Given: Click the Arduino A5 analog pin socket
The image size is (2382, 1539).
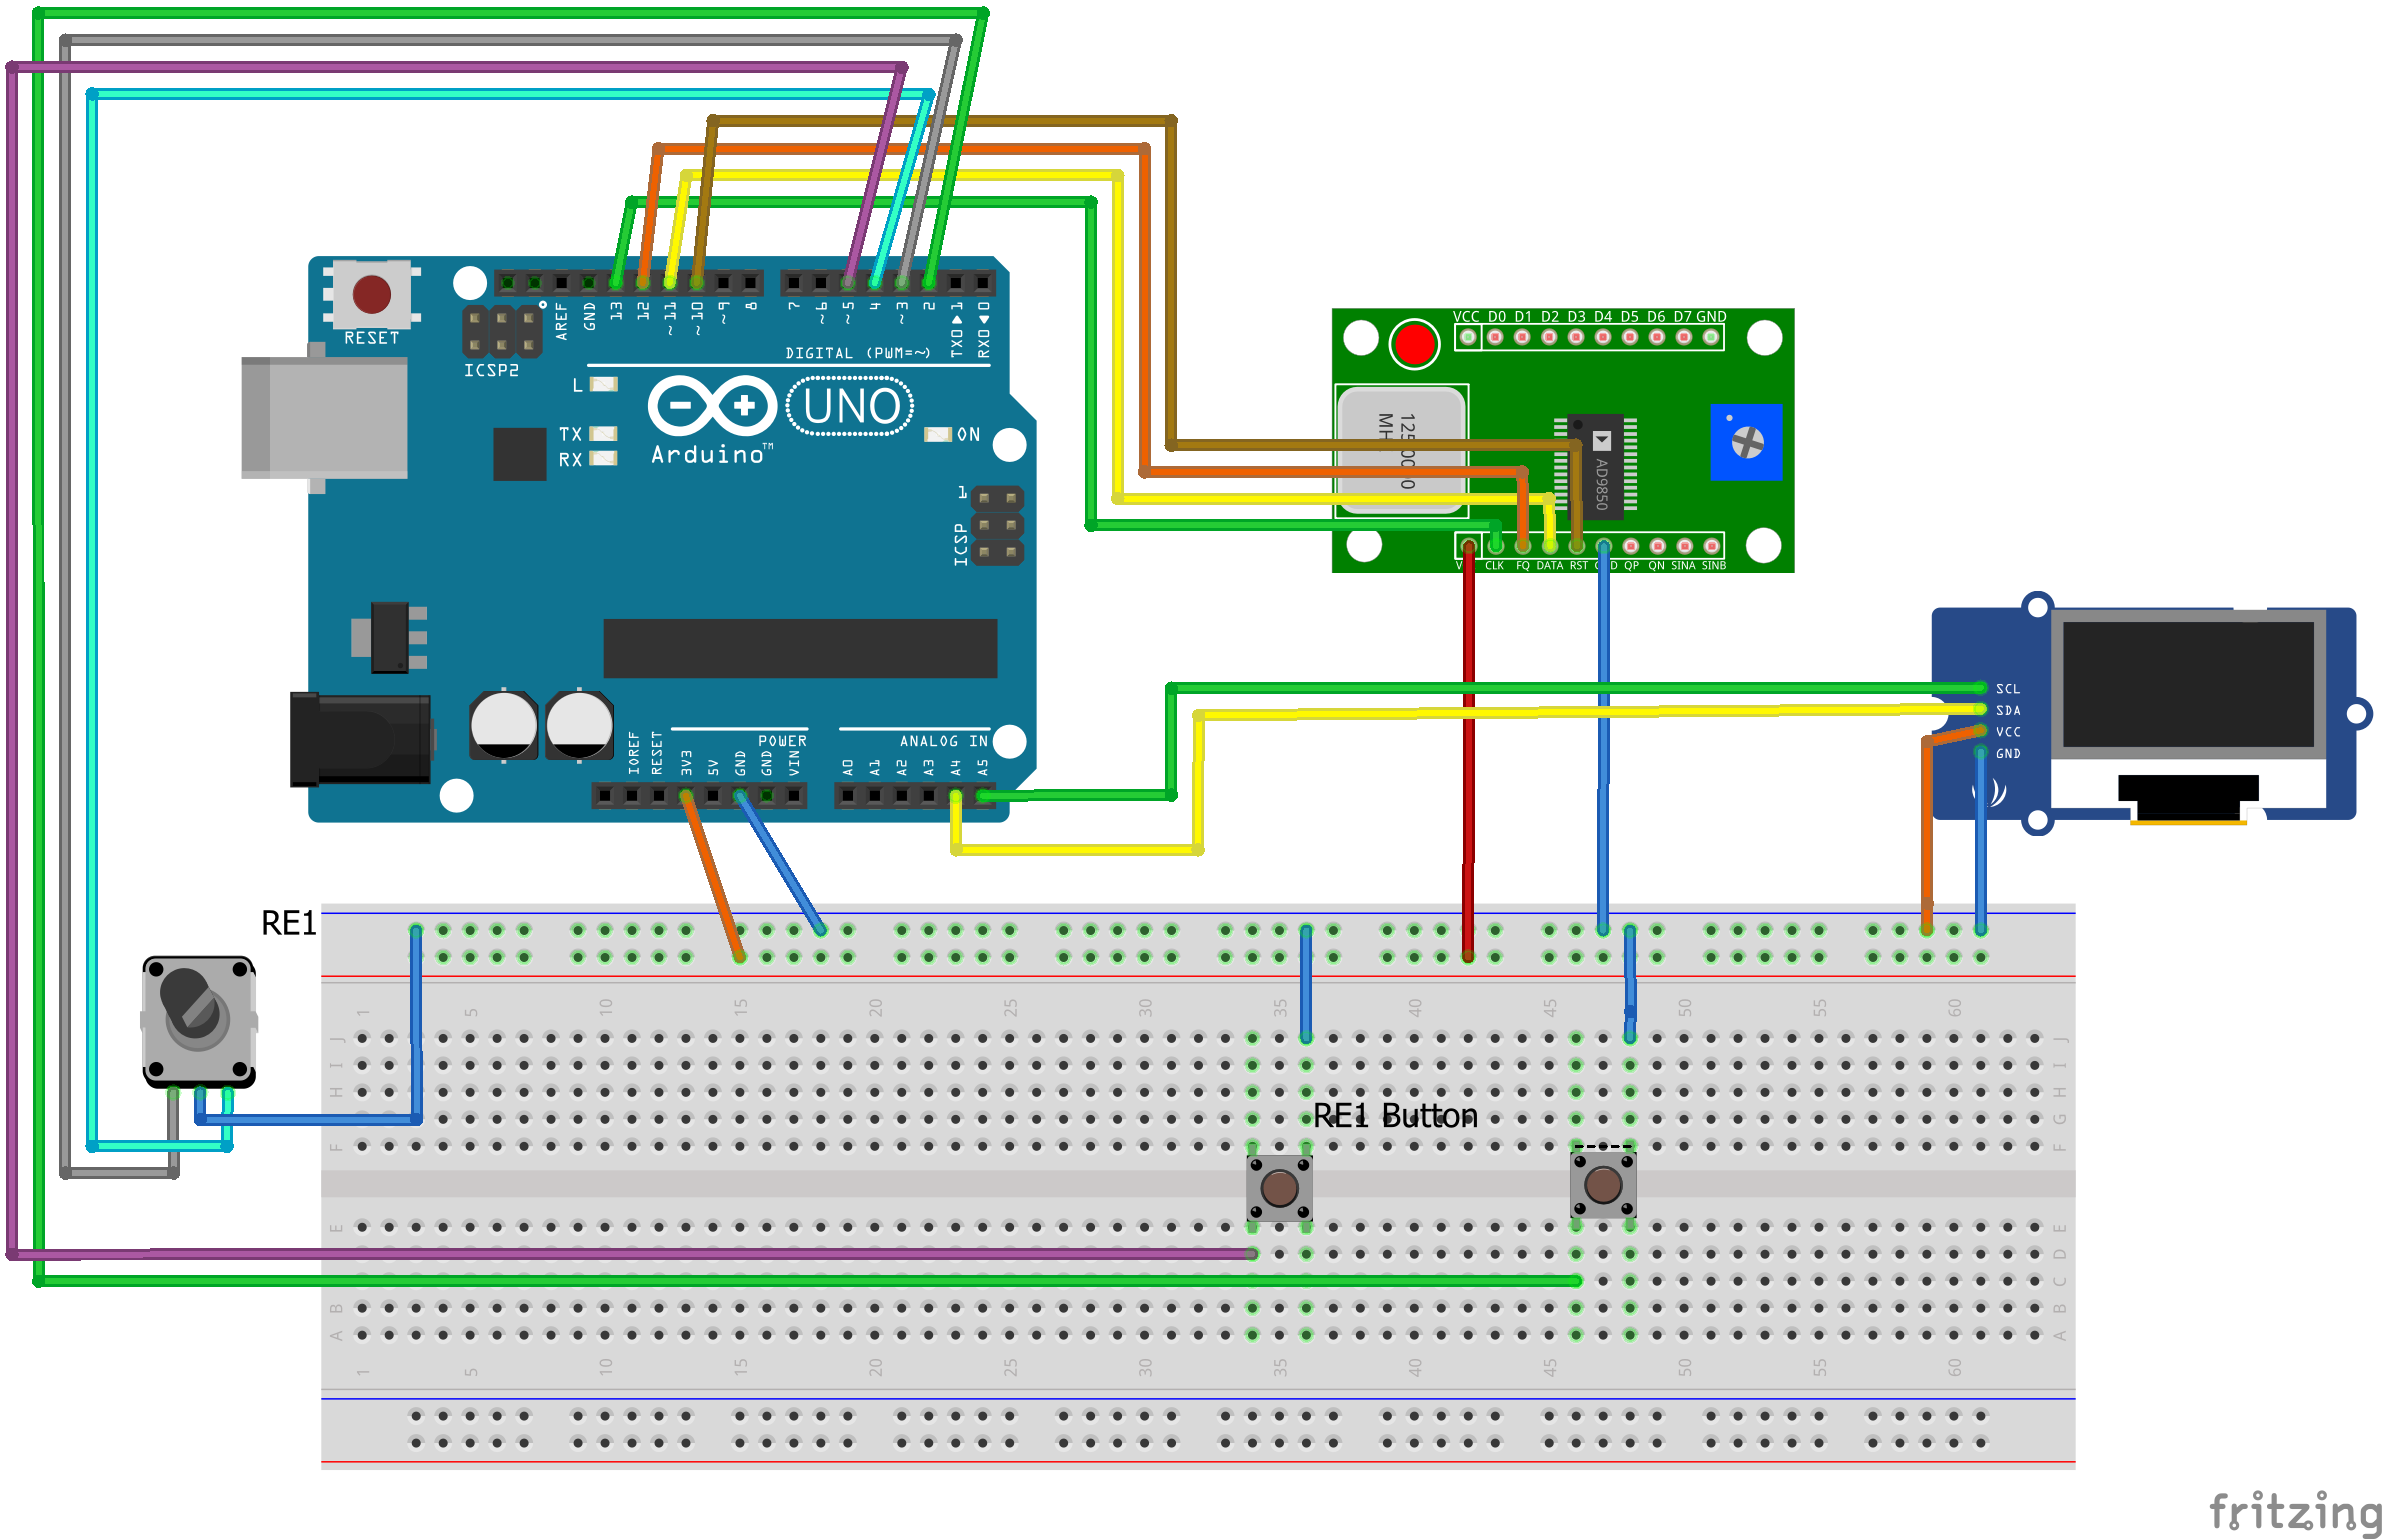Looking at the screenshot, I should coord(983,796).
